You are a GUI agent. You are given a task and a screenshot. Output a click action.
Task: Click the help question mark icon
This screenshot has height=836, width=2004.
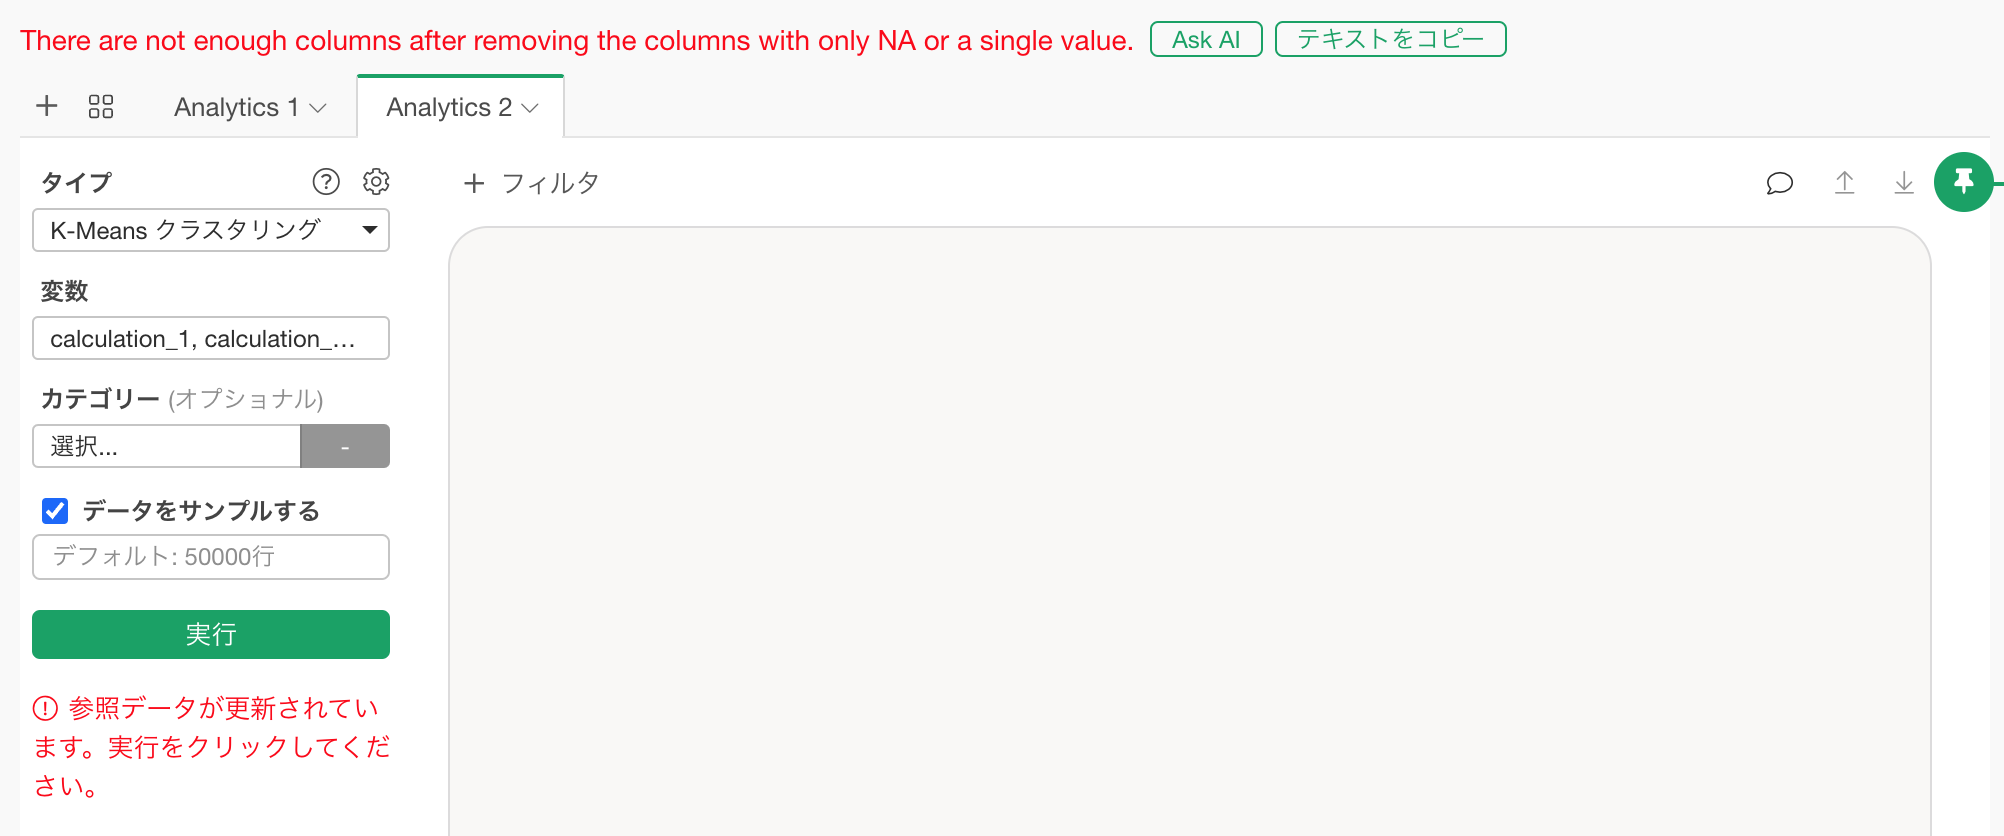point(326,181)
